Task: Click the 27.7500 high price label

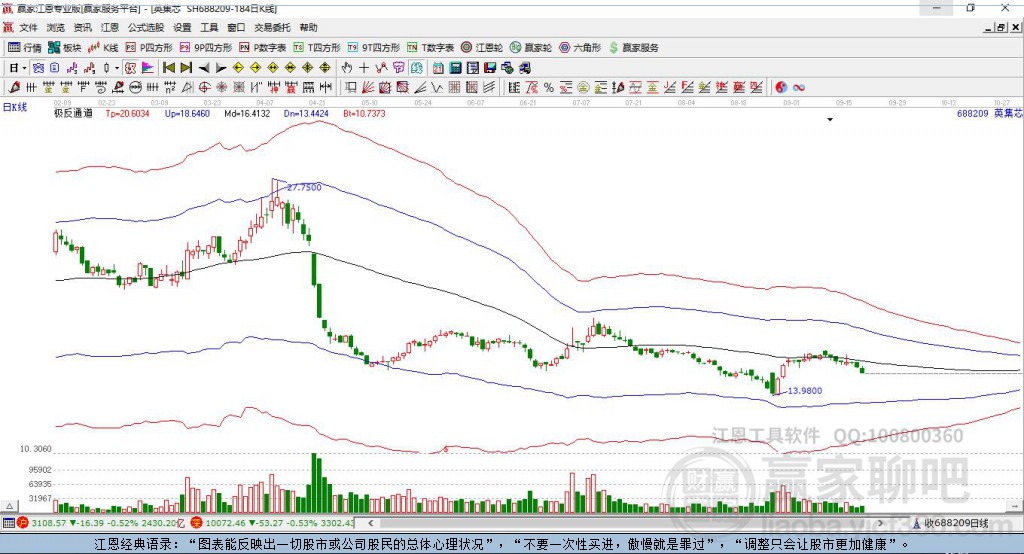Action: (x=304, y=187)
